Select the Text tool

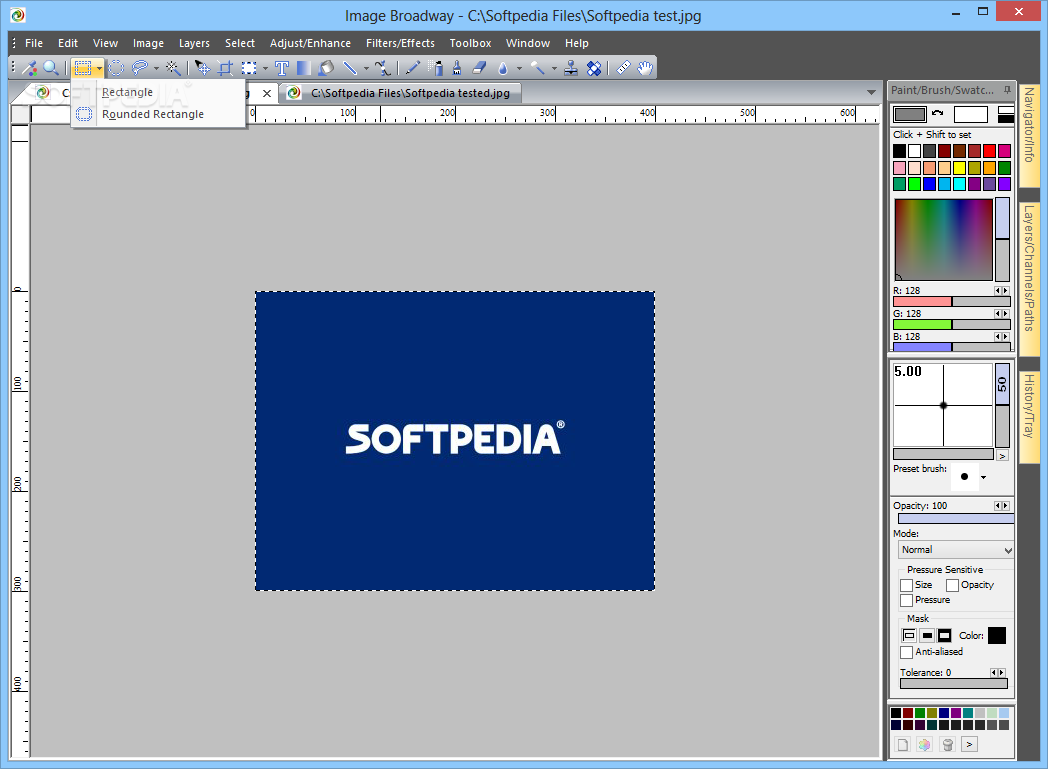(281, 67)
